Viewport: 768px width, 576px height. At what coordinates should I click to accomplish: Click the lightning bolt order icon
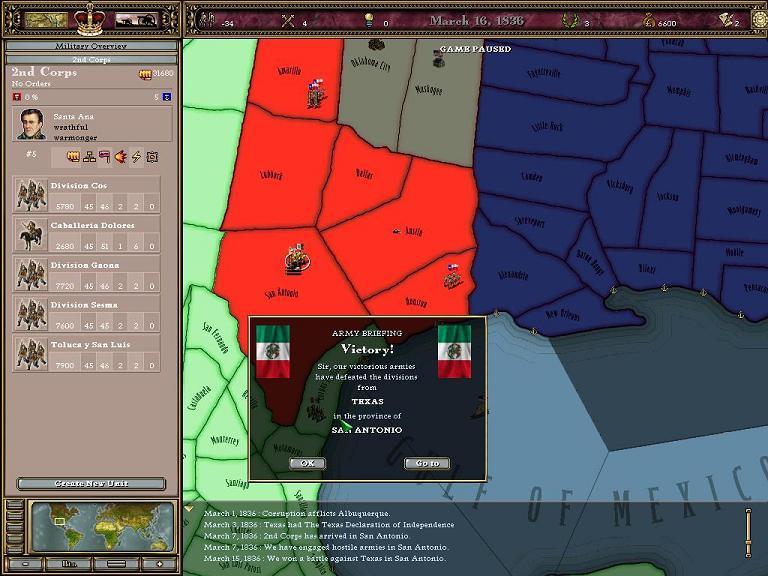tap(137, 157)
